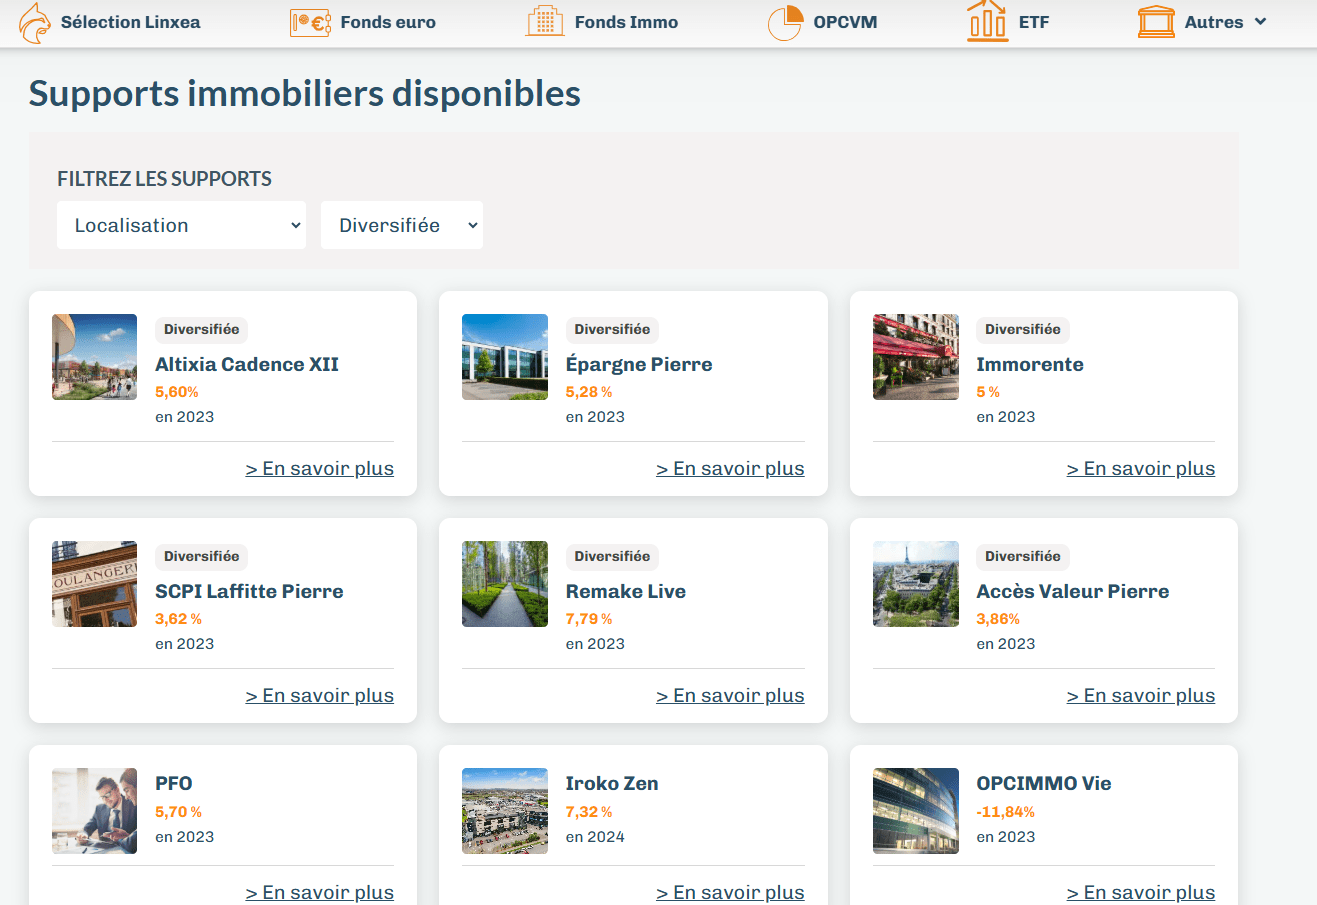Click the Accès Valeur Pierre title

pyautogui.click(x=1073, y=591)
